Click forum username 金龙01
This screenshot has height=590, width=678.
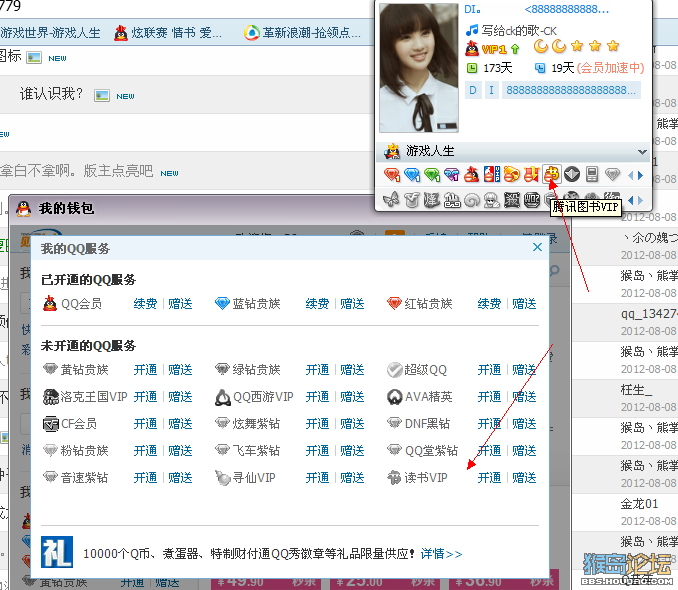(639, 503)
